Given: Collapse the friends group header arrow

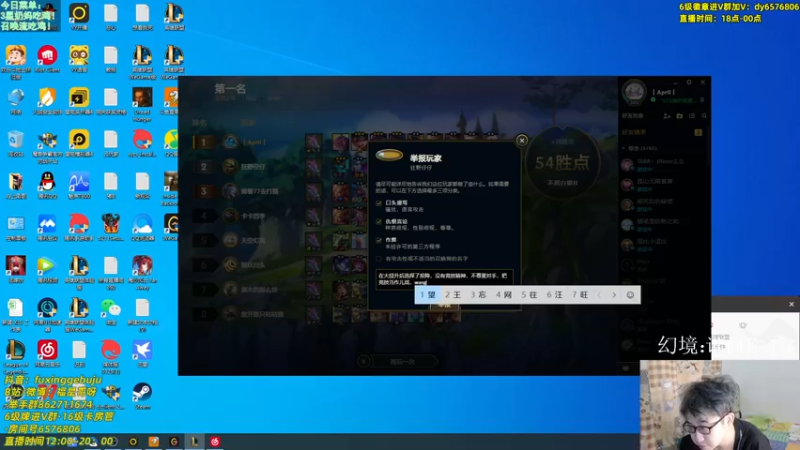Looking at the screenshot, I should pos(623,148).
